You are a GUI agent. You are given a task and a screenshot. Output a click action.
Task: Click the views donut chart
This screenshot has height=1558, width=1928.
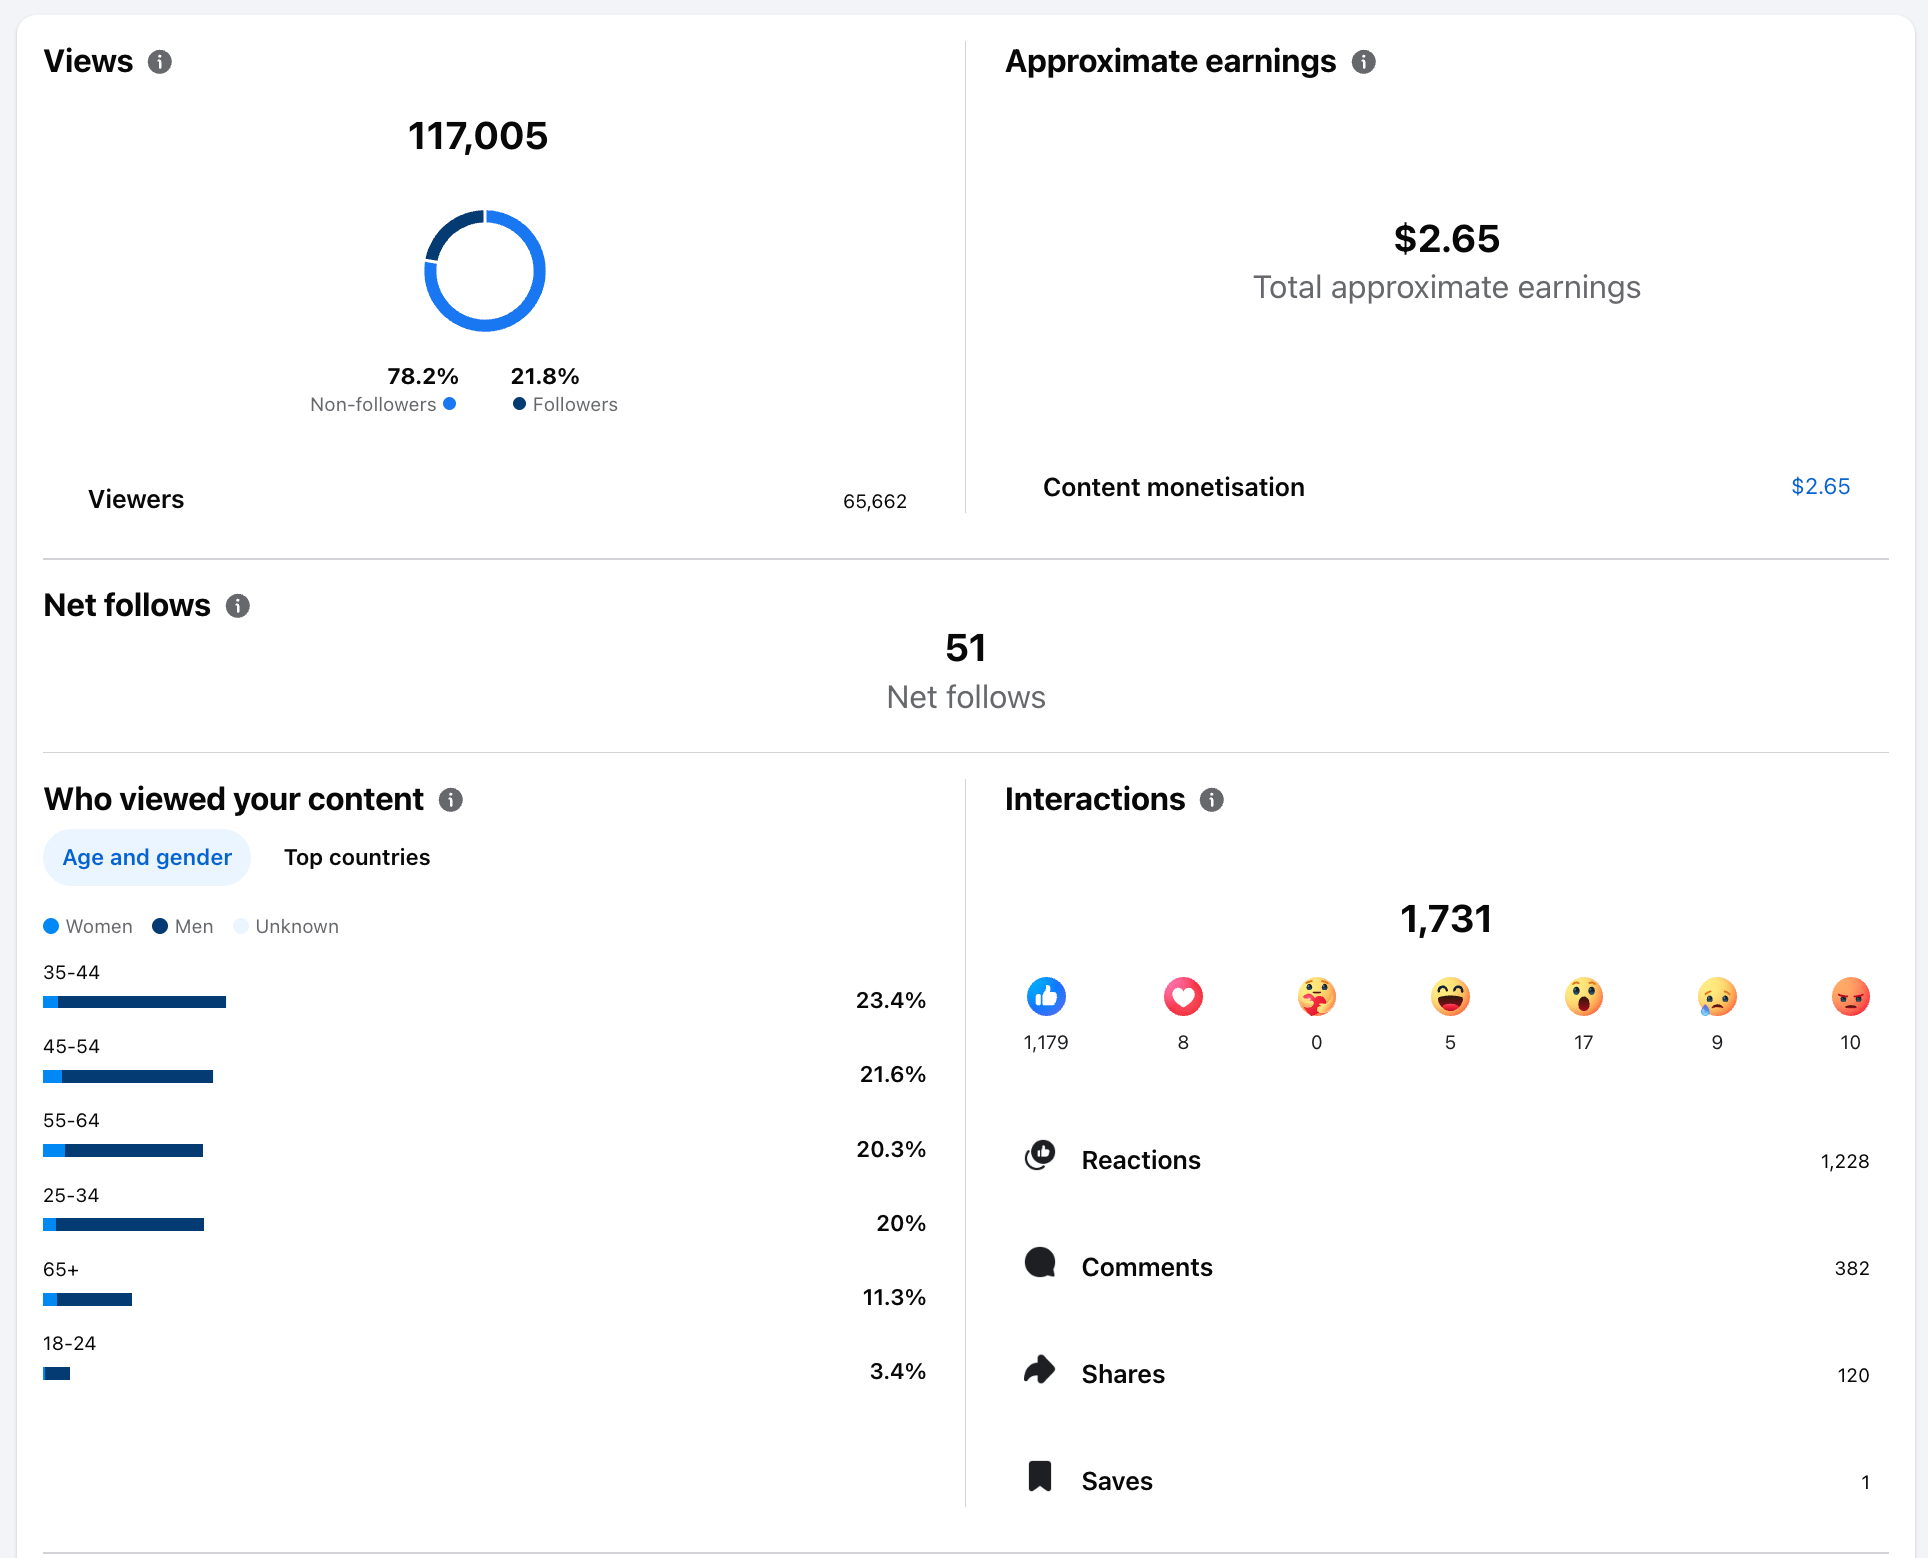[485, 271]
